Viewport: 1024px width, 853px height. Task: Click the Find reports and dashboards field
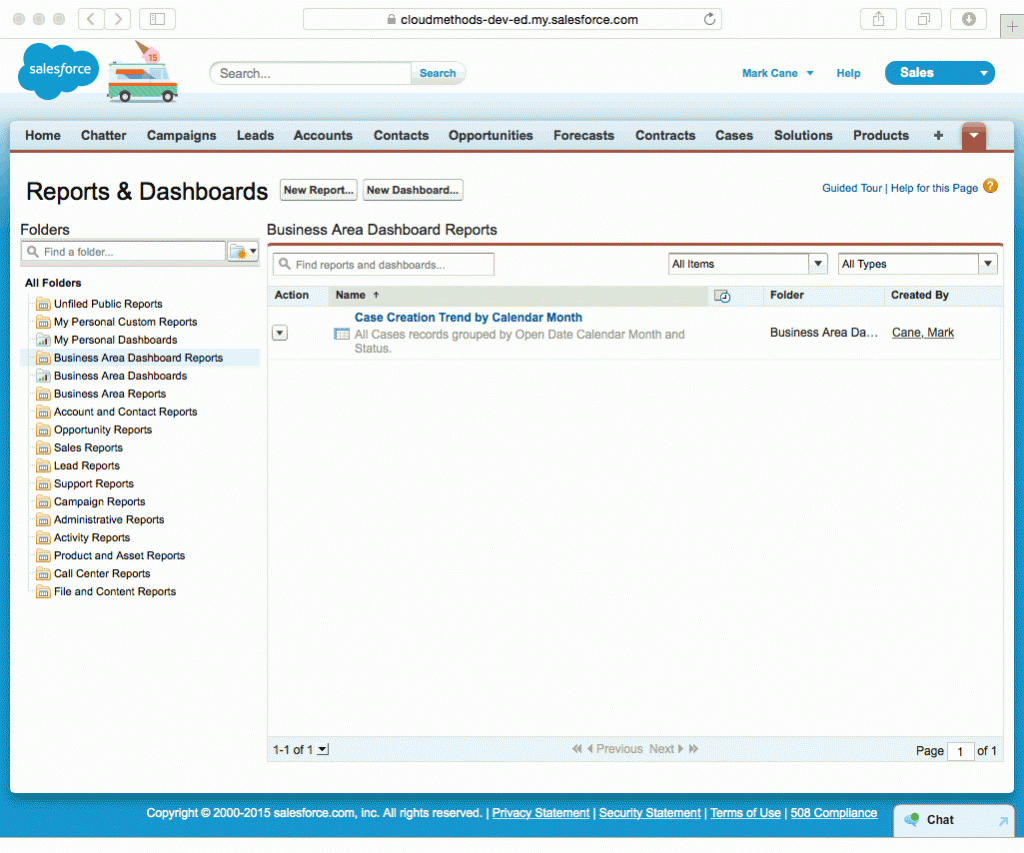point(383,265)
